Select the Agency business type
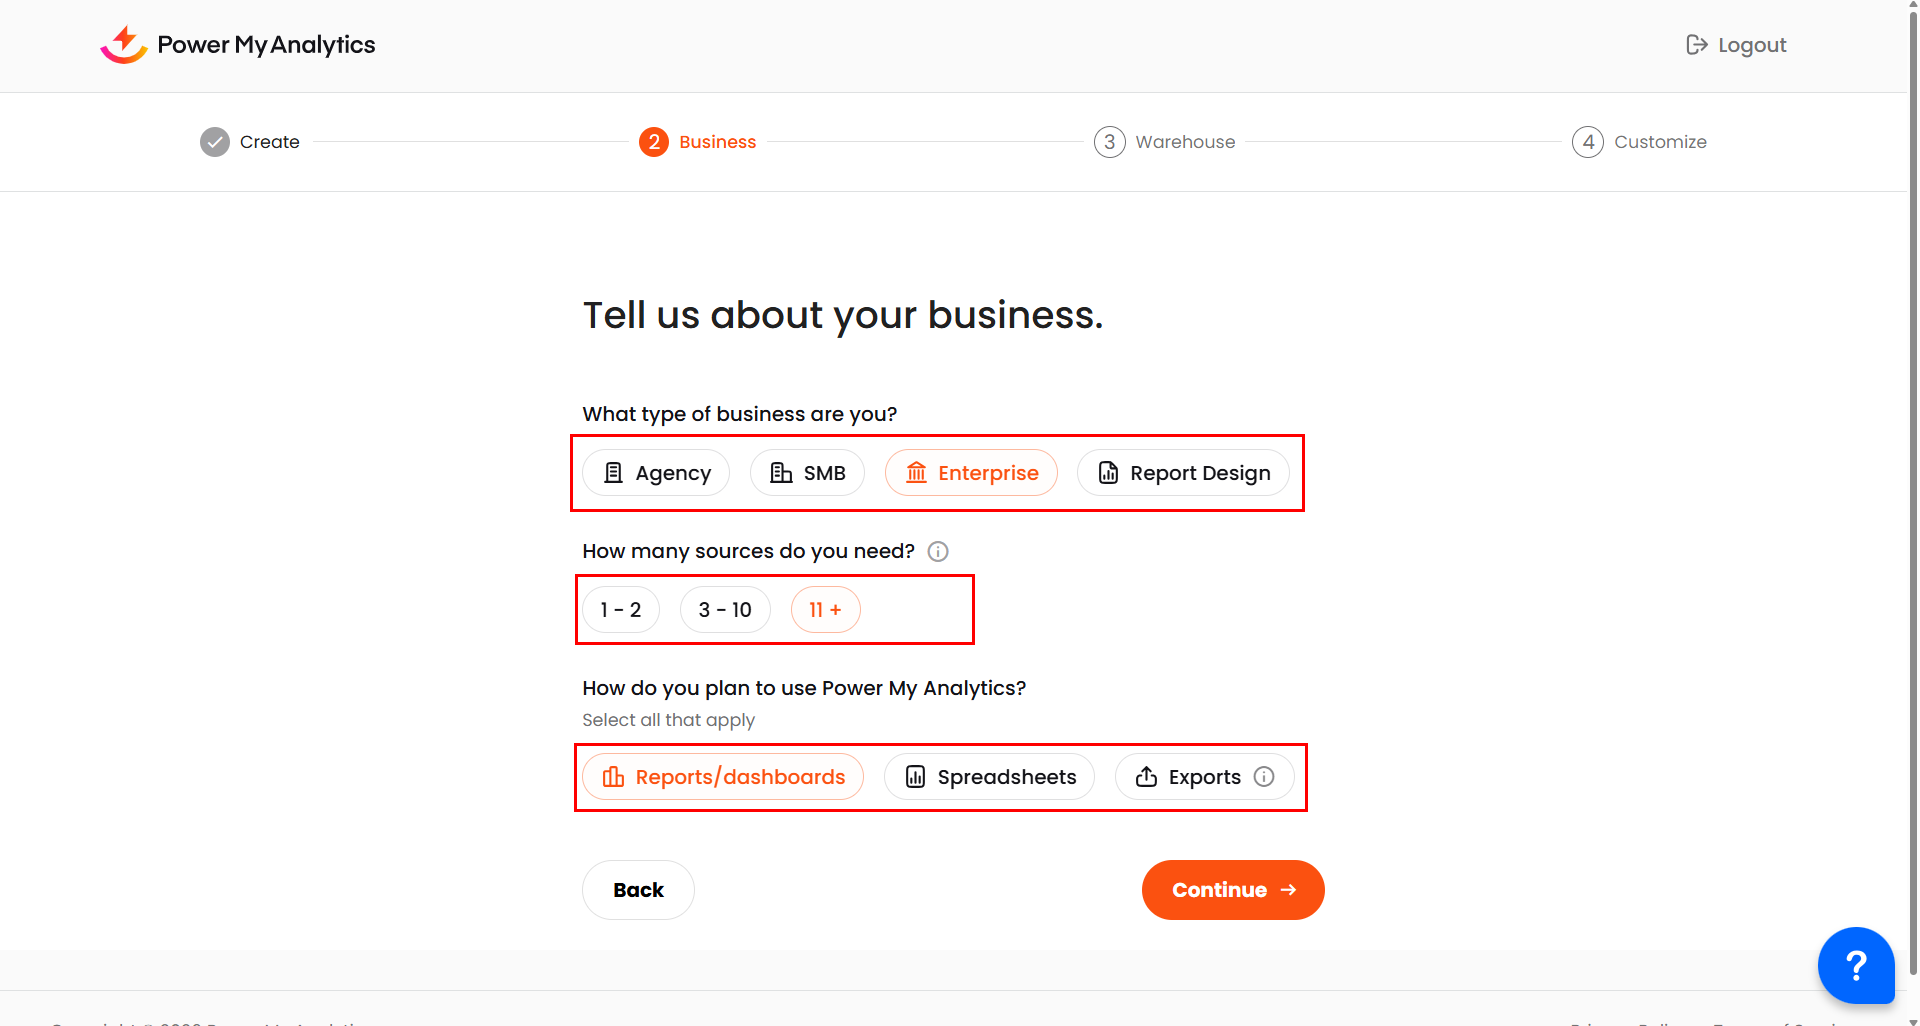The width and height of the screenshot is (1920, 1026). tap(656, 473)
